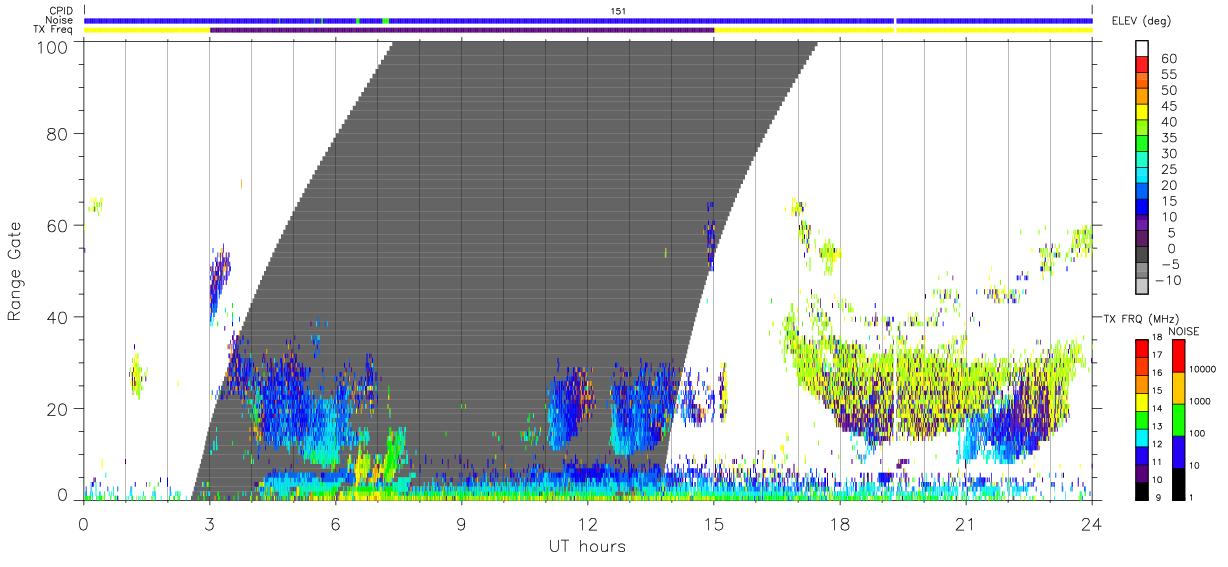Click x-axis tick label "6"

(x=335, y=524)
